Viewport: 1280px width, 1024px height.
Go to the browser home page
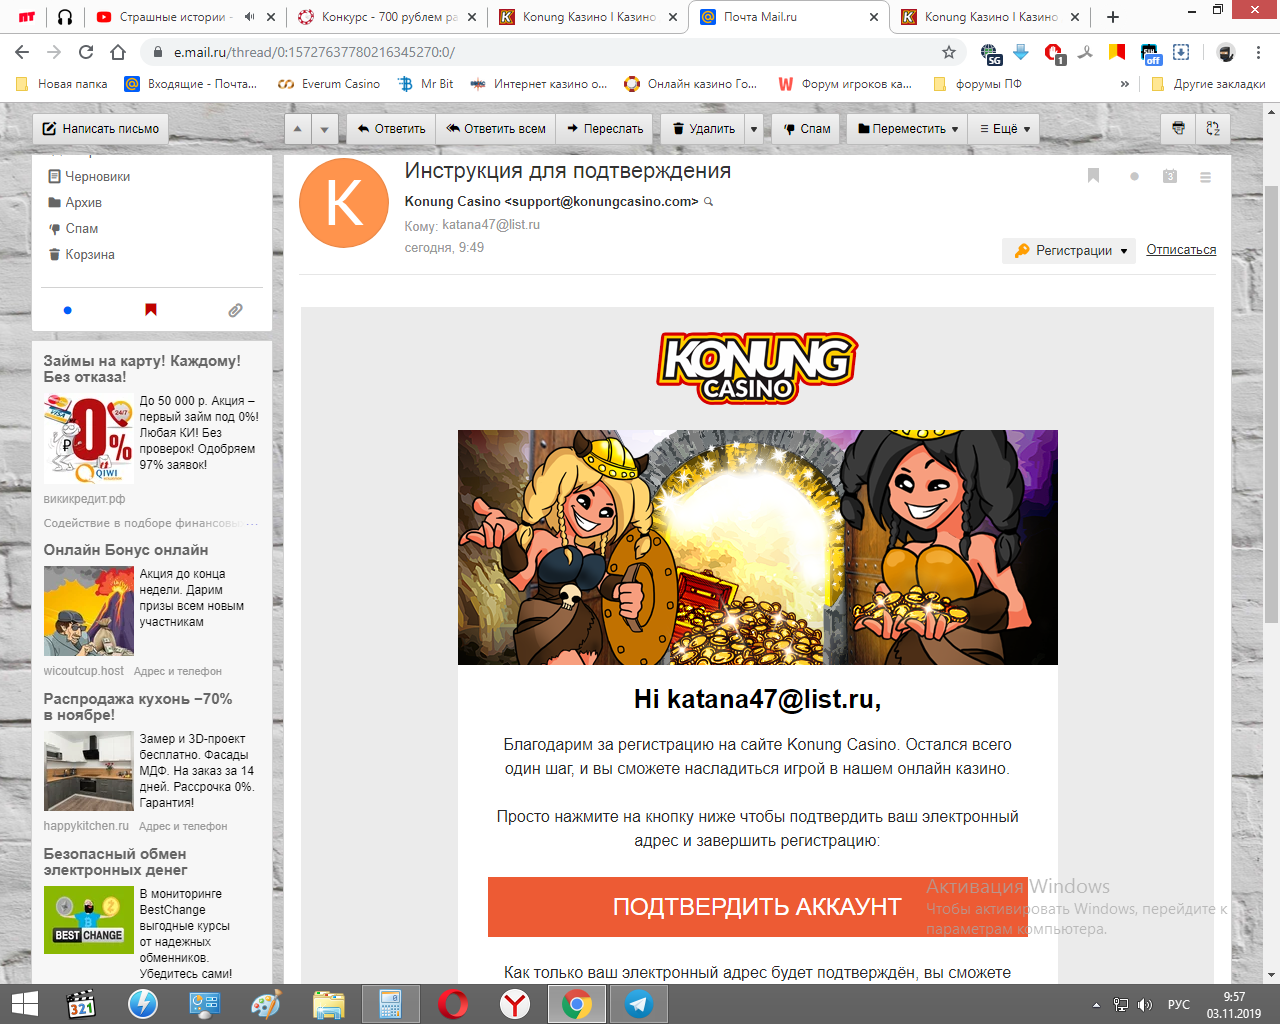click(x=118, y=52)
